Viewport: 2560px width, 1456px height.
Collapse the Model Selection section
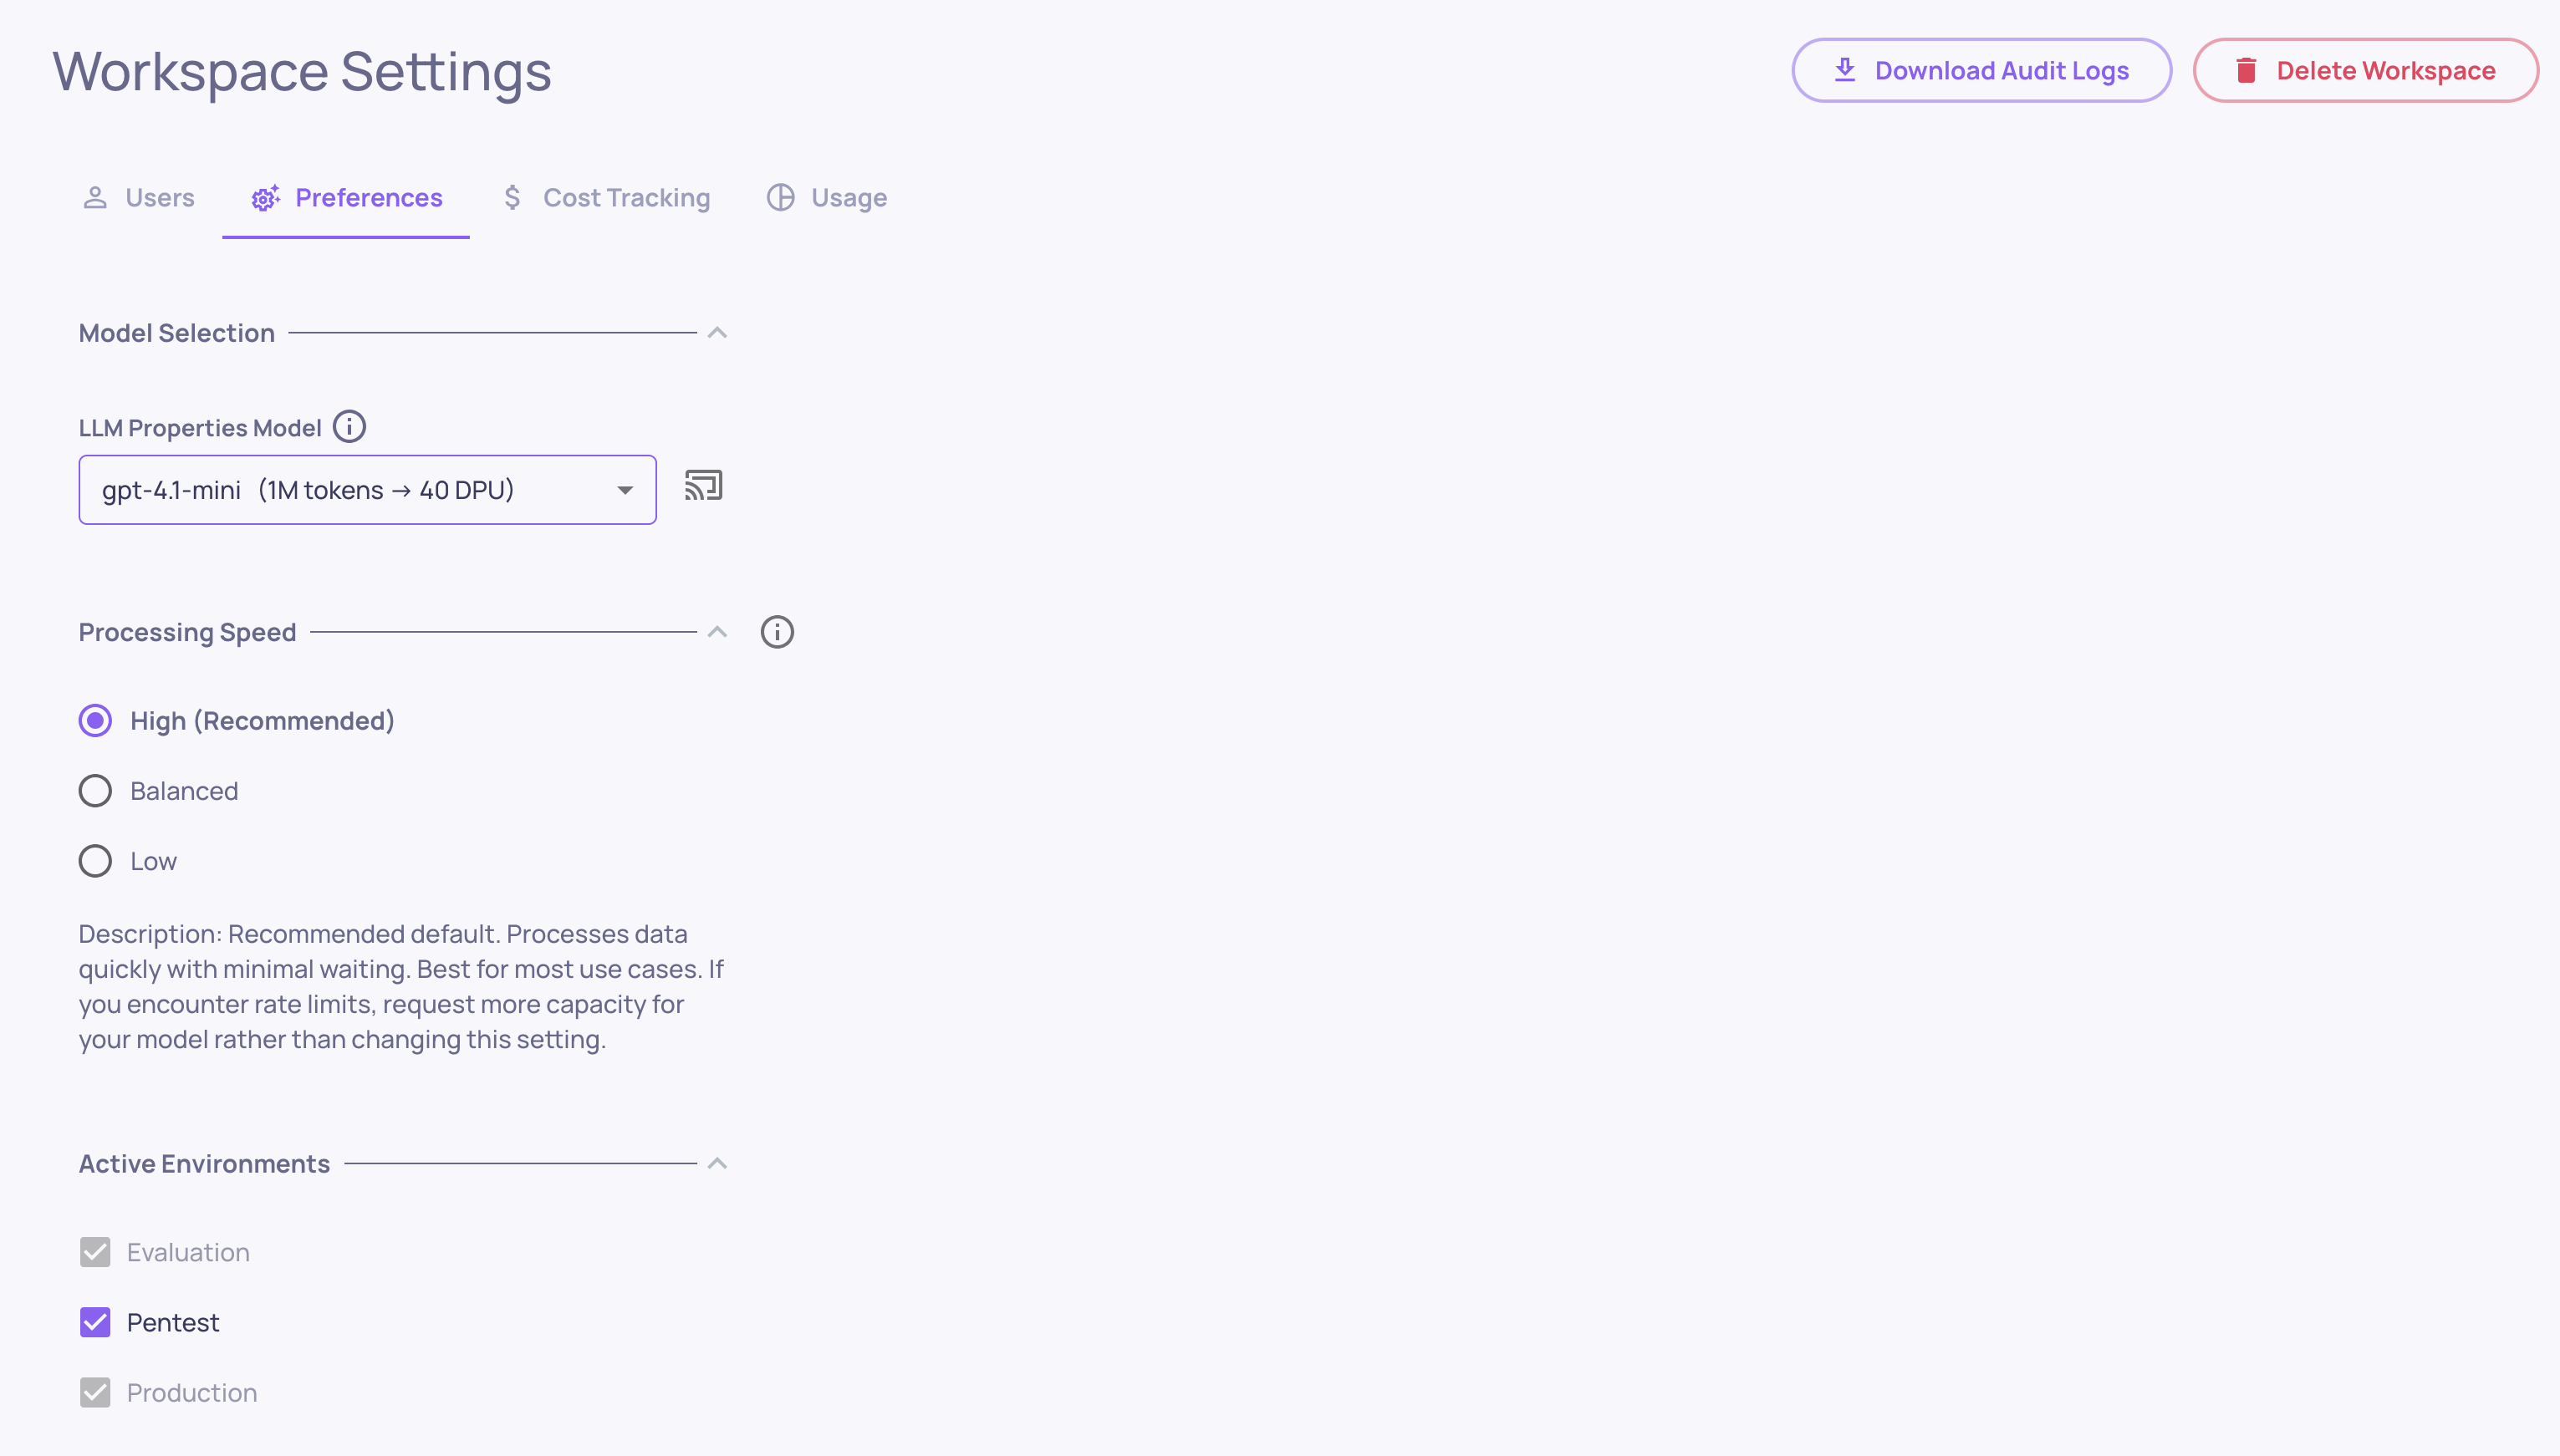(717, 333)
